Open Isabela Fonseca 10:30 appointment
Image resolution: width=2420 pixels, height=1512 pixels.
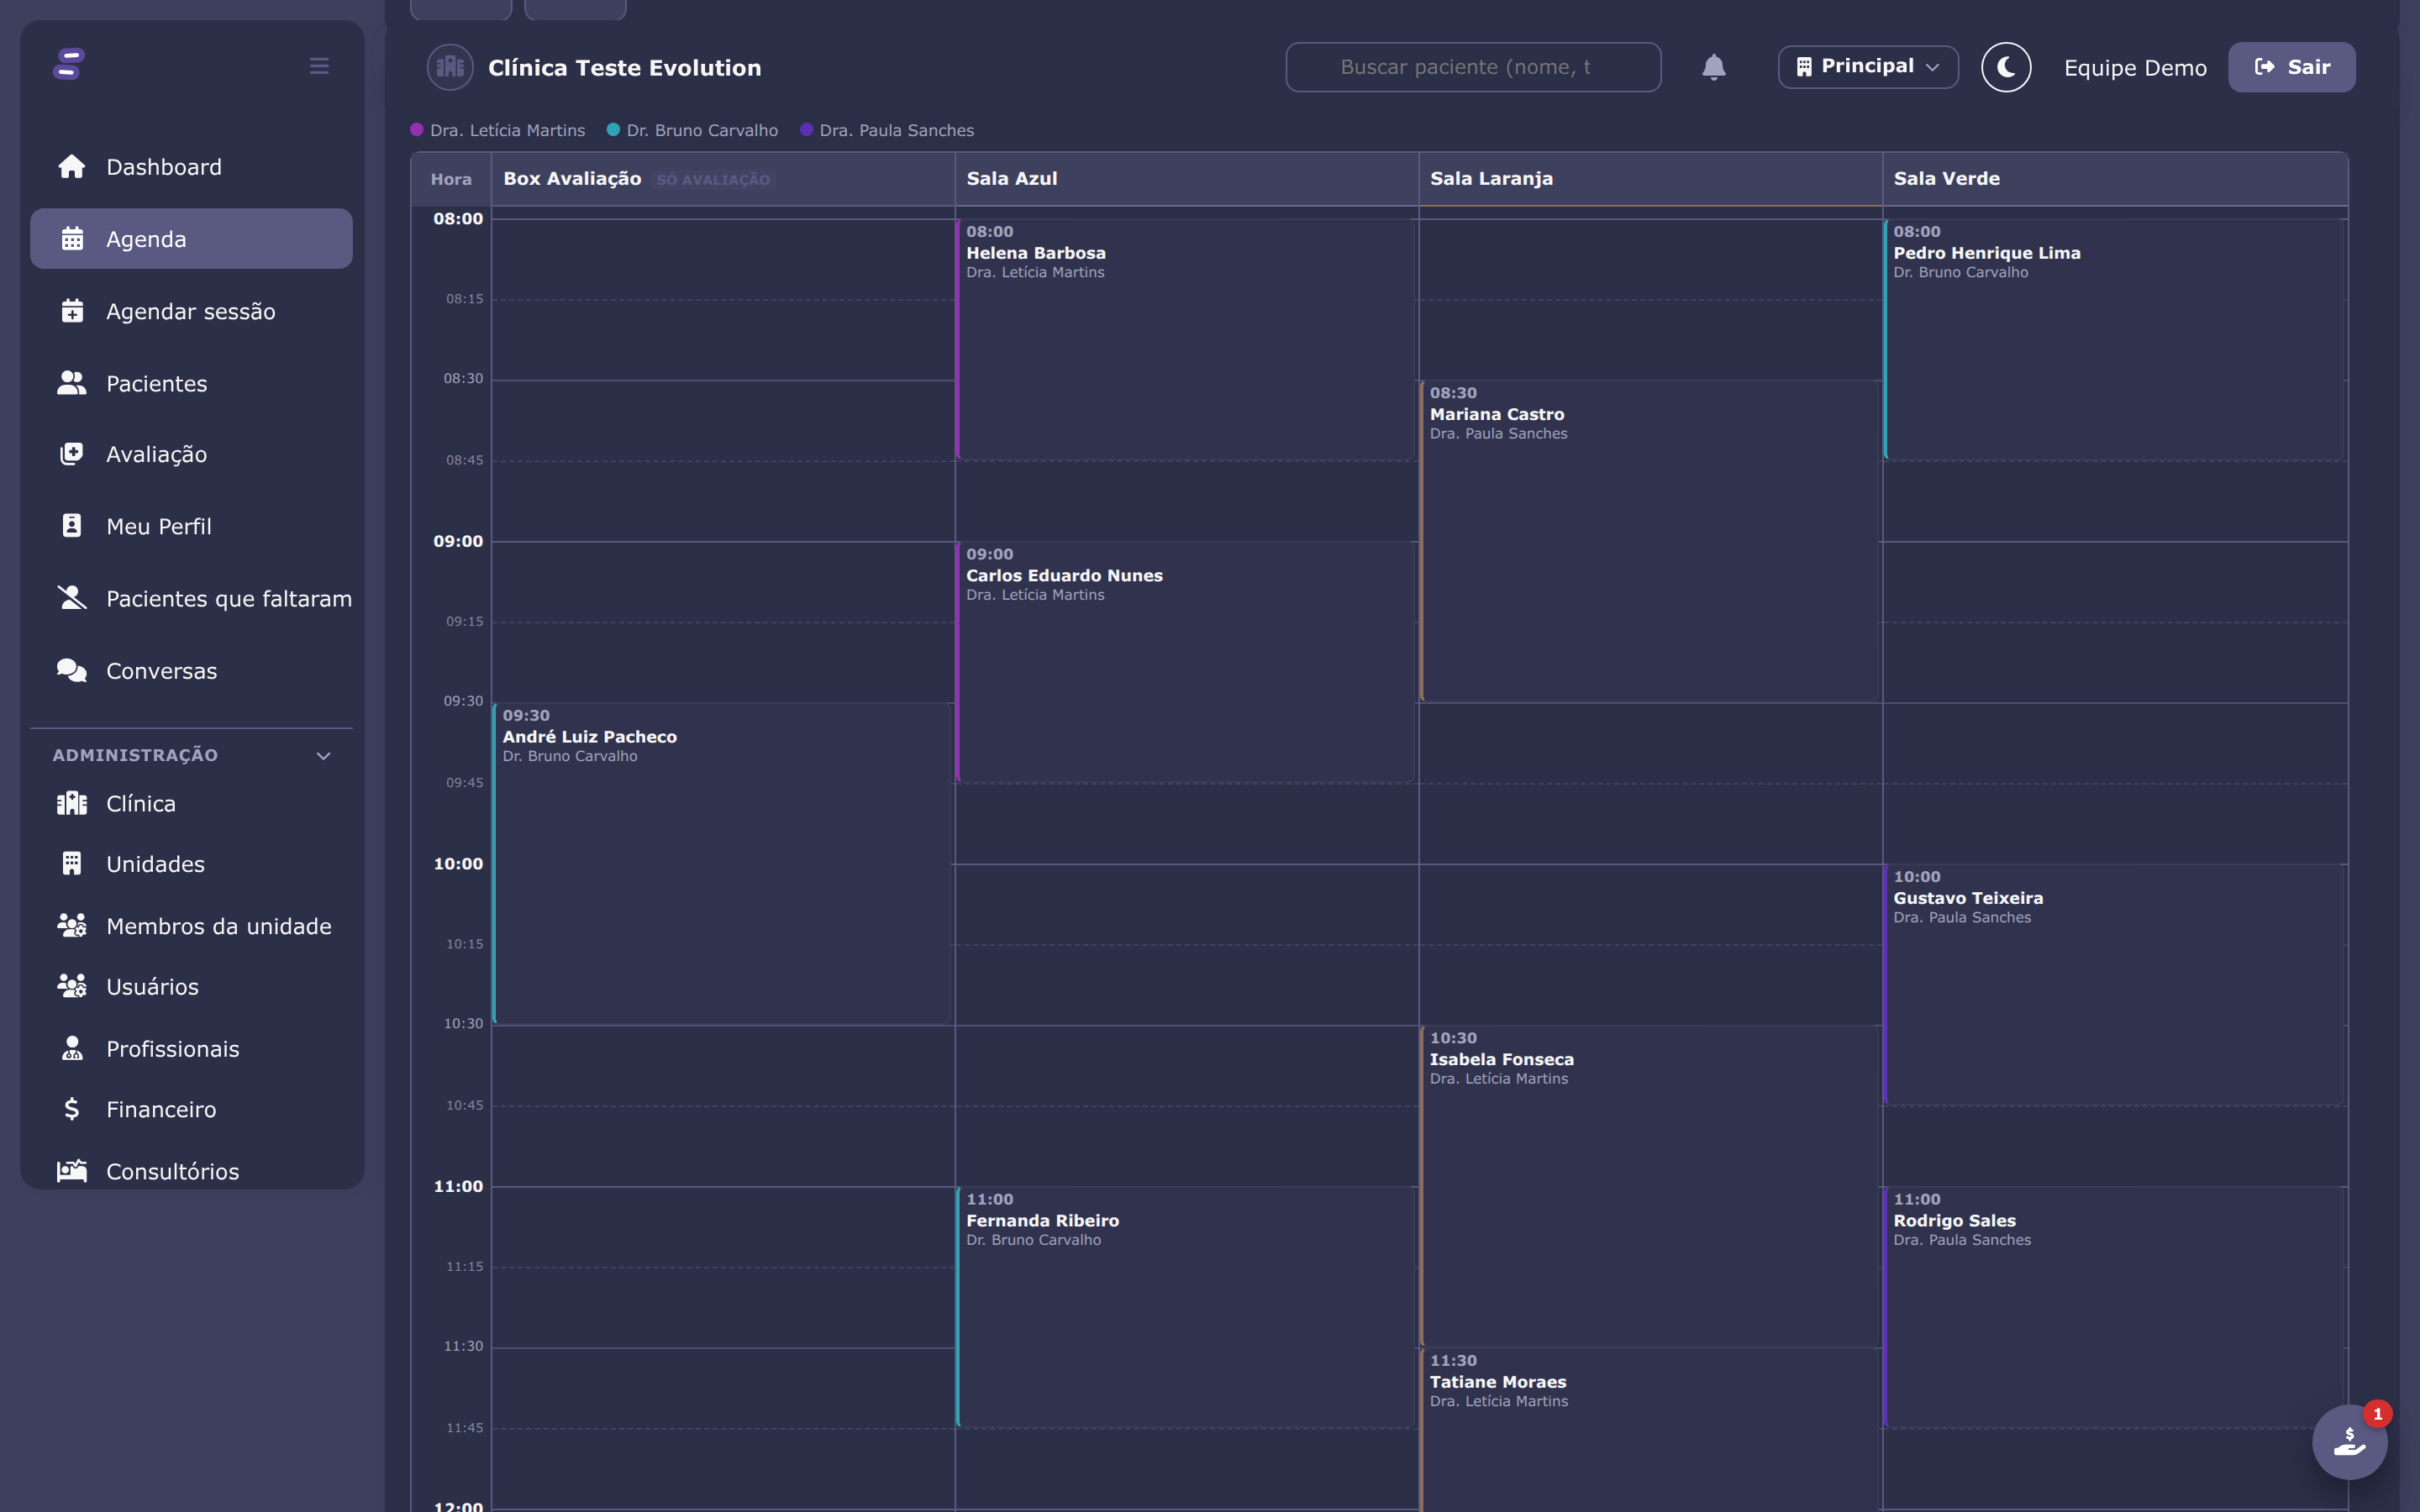click(x=1650, y=1186)
